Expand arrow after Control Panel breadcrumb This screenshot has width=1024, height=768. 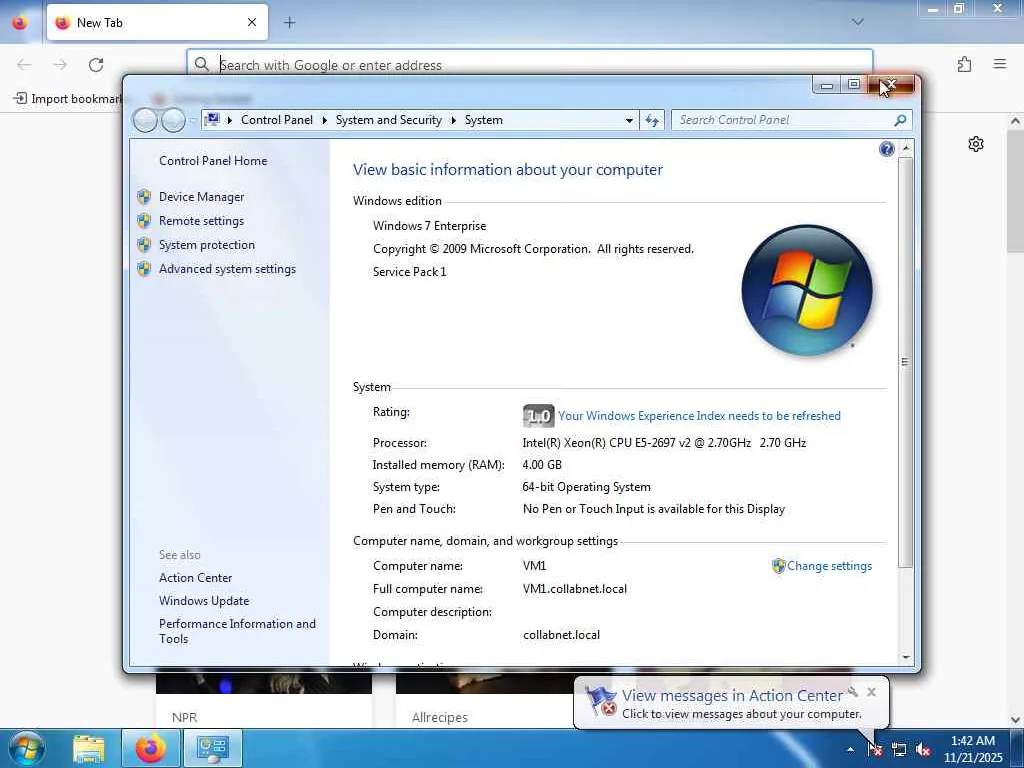click(x=325, y=120)
